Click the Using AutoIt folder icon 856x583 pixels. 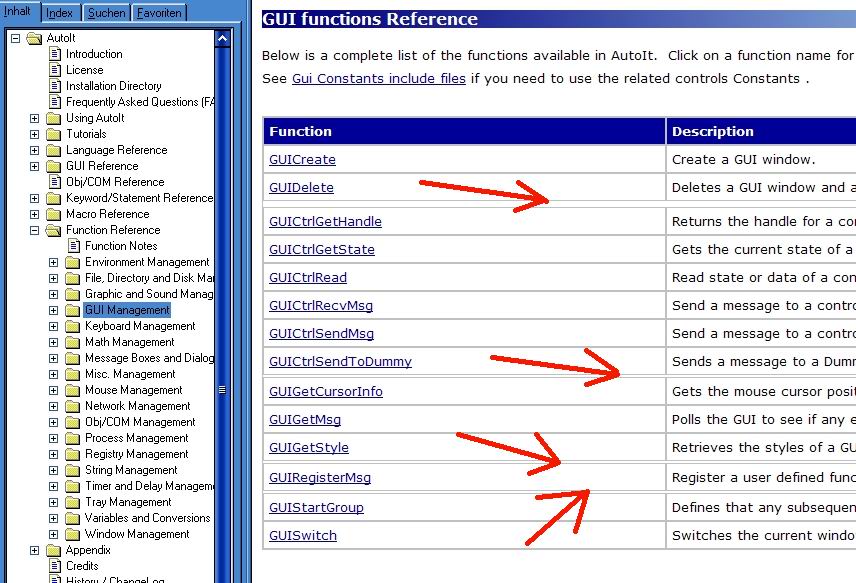[x=54, y=118]
